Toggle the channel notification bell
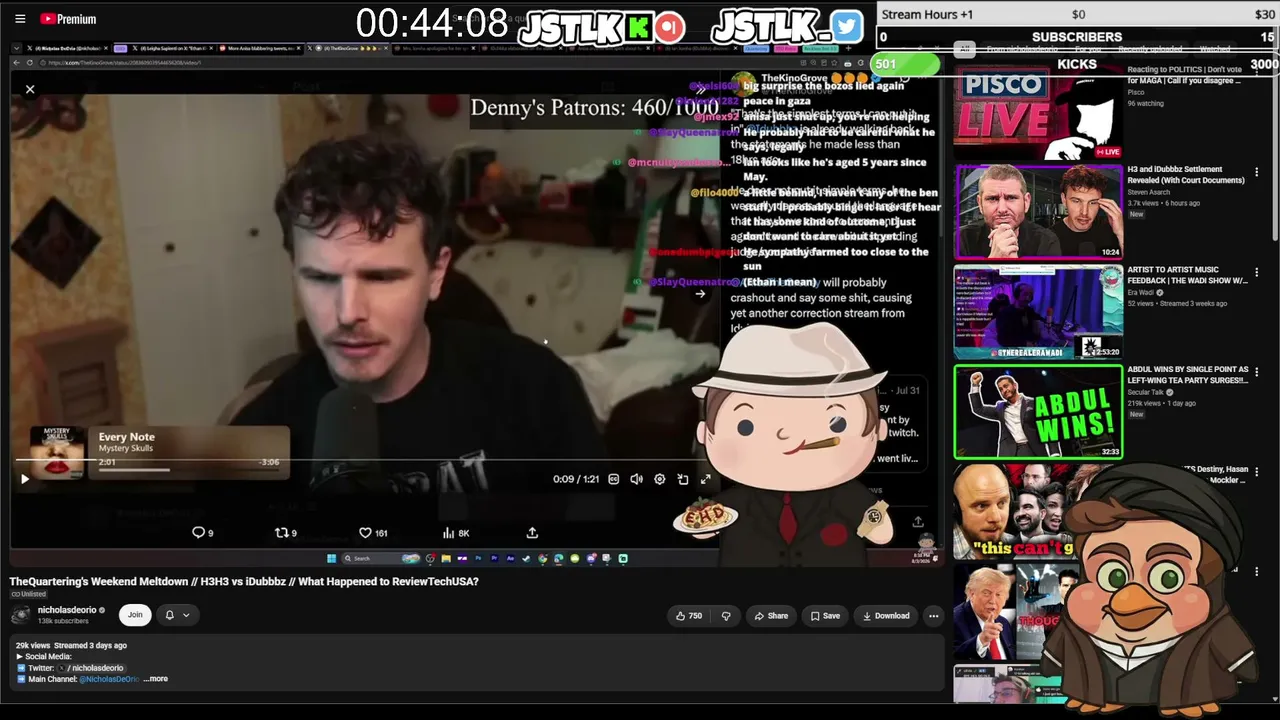The height and width of the screenshot is (720, 1280). [169, 615]
